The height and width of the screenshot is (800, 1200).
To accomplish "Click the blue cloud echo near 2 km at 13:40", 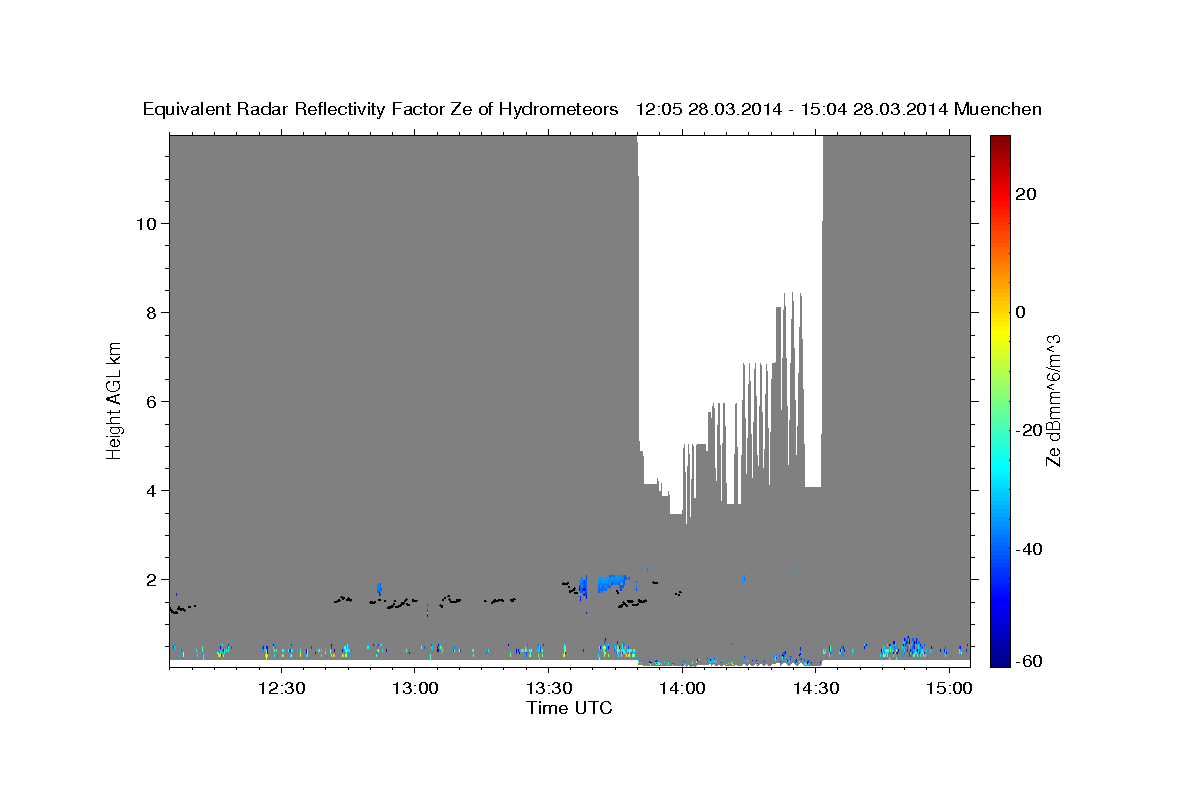I will [610, 582].
